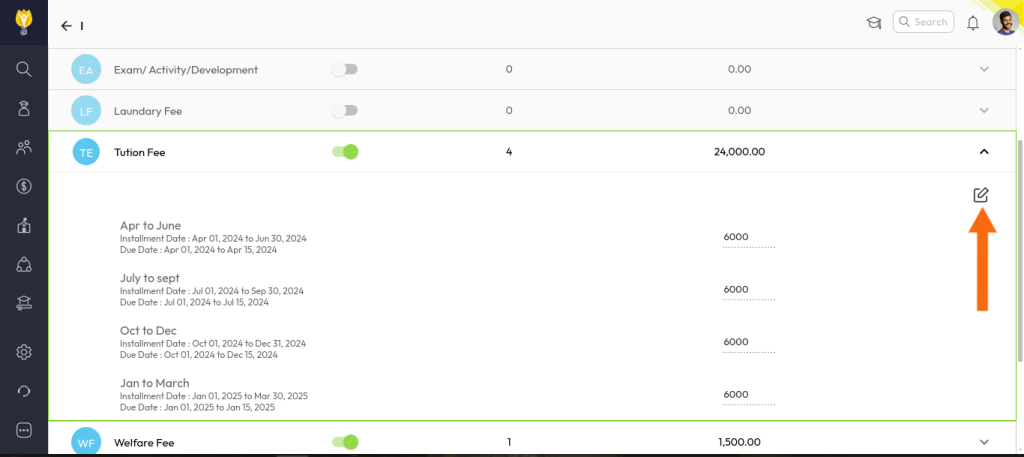Image resolution: width=1024 pixels, height=457 pixels.
Task: Go back using the left arrow
Action: [x=66, y=26]
